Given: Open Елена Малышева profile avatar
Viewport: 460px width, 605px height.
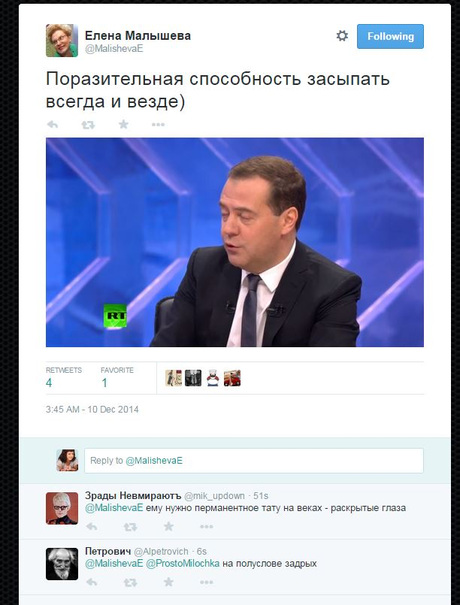Looking at the screenshot, I should coord(62,41).
